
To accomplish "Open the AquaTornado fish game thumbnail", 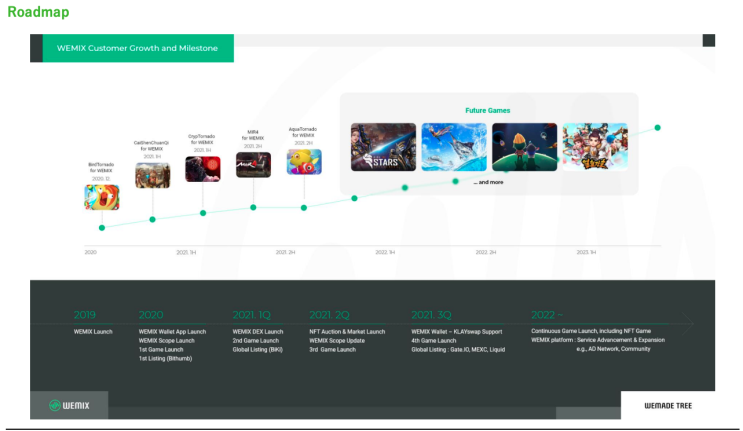I will pyautogui.click(x=304, y=162).
